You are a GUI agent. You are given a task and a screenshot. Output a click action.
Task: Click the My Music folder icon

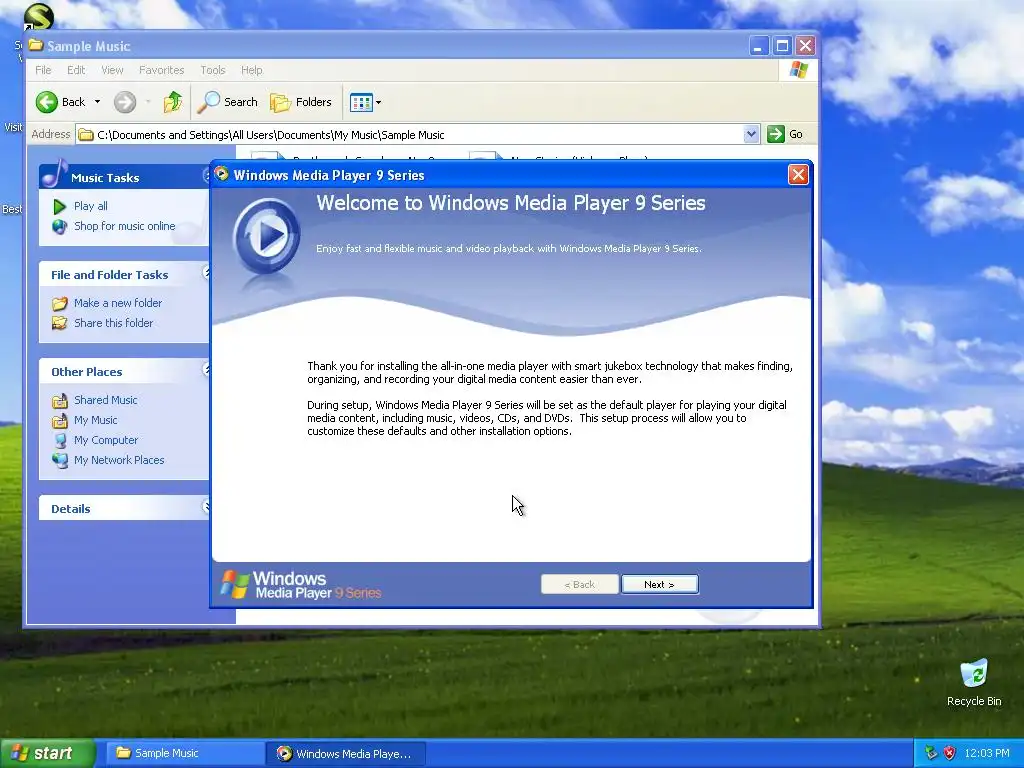pos(59,420)
